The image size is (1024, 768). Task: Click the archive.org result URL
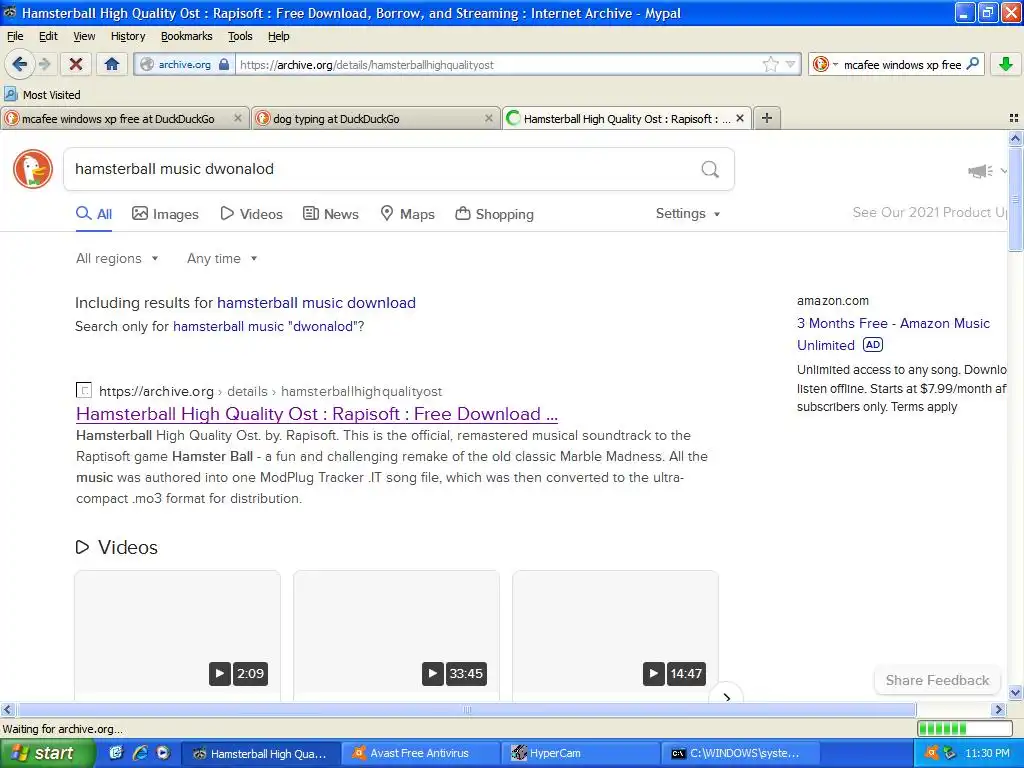270,391
